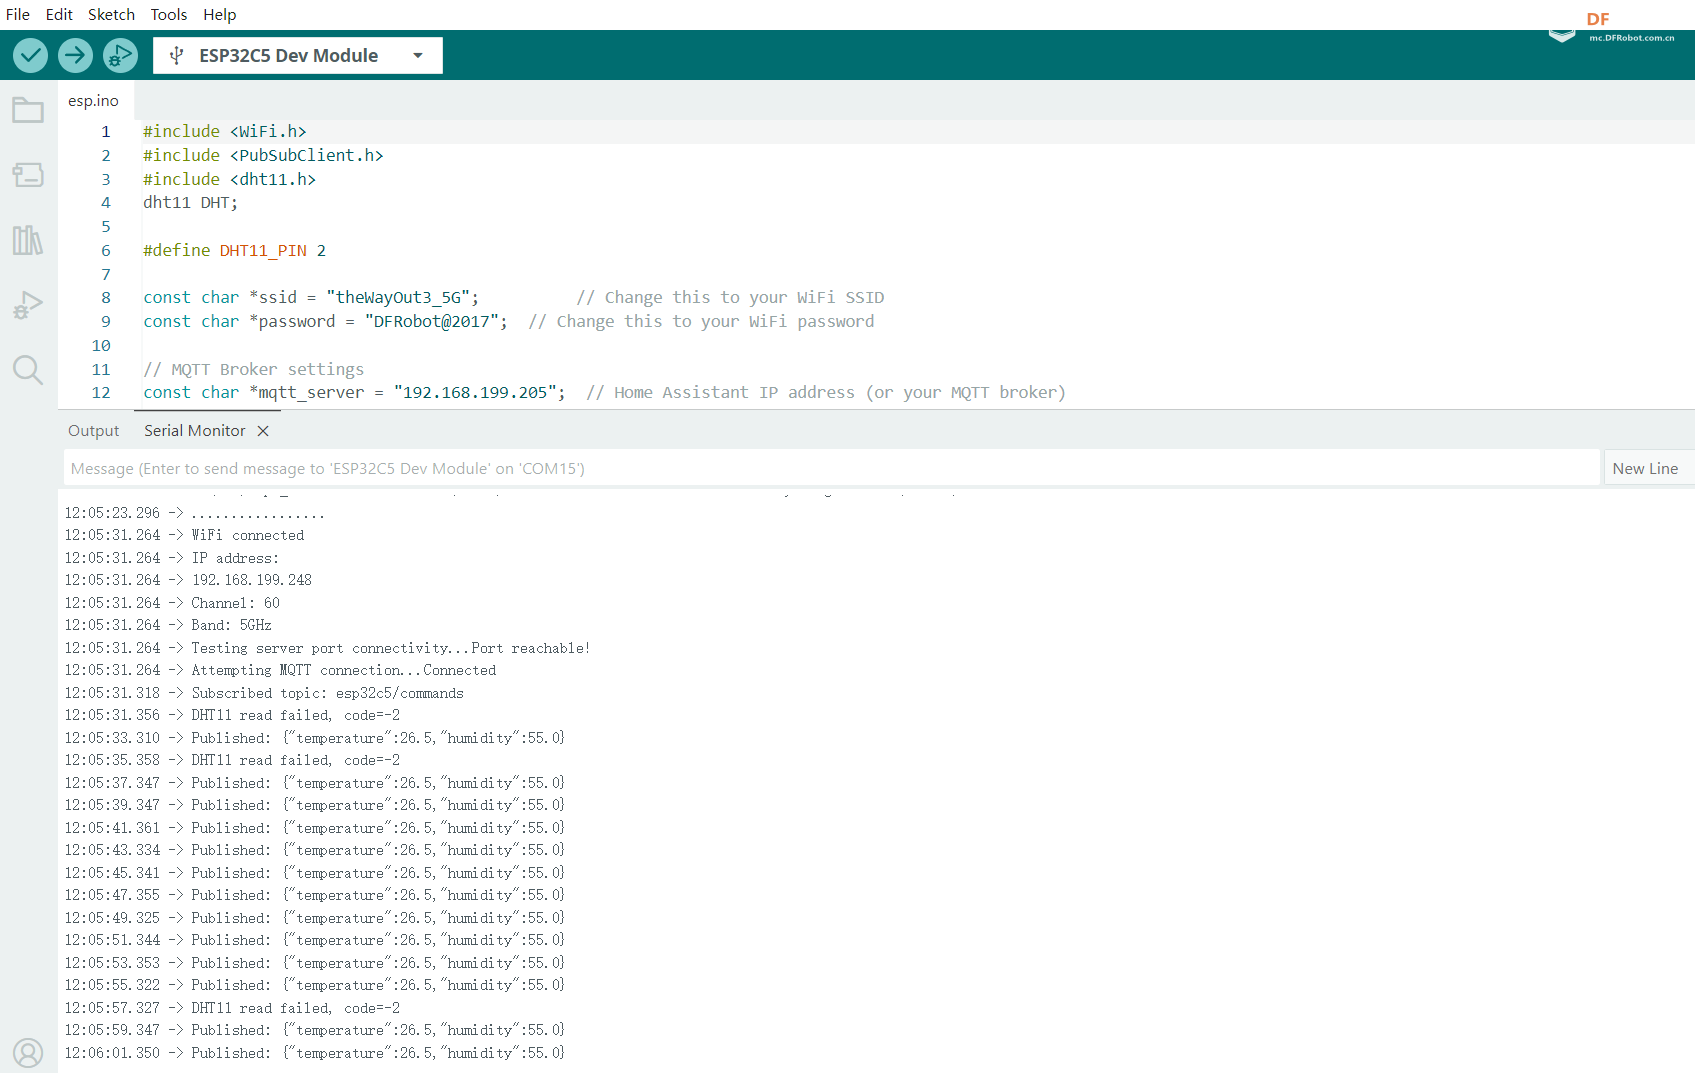Open the Library Manager books icon
Image resolution: width=1695 pixels, height=1073 pixels.
click(x=28, y=240)
